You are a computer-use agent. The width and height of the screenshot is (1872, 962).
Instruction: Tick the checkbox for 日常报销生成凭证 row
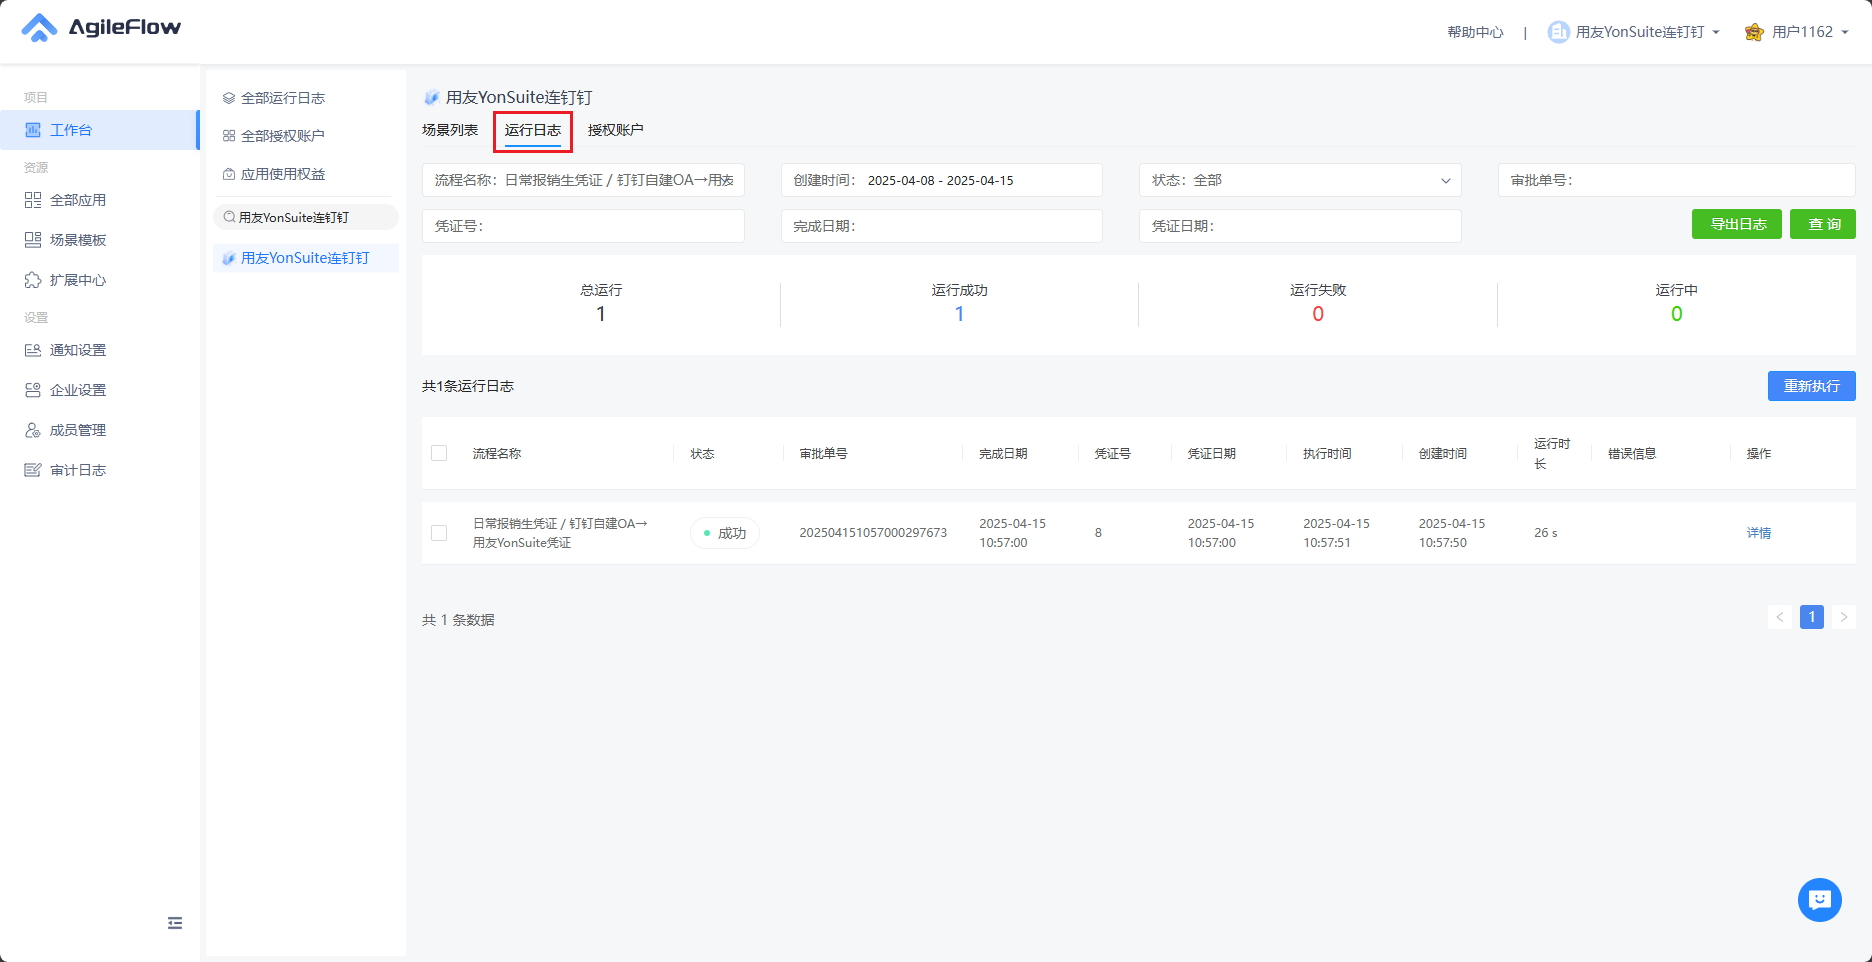tap(439, 533)
